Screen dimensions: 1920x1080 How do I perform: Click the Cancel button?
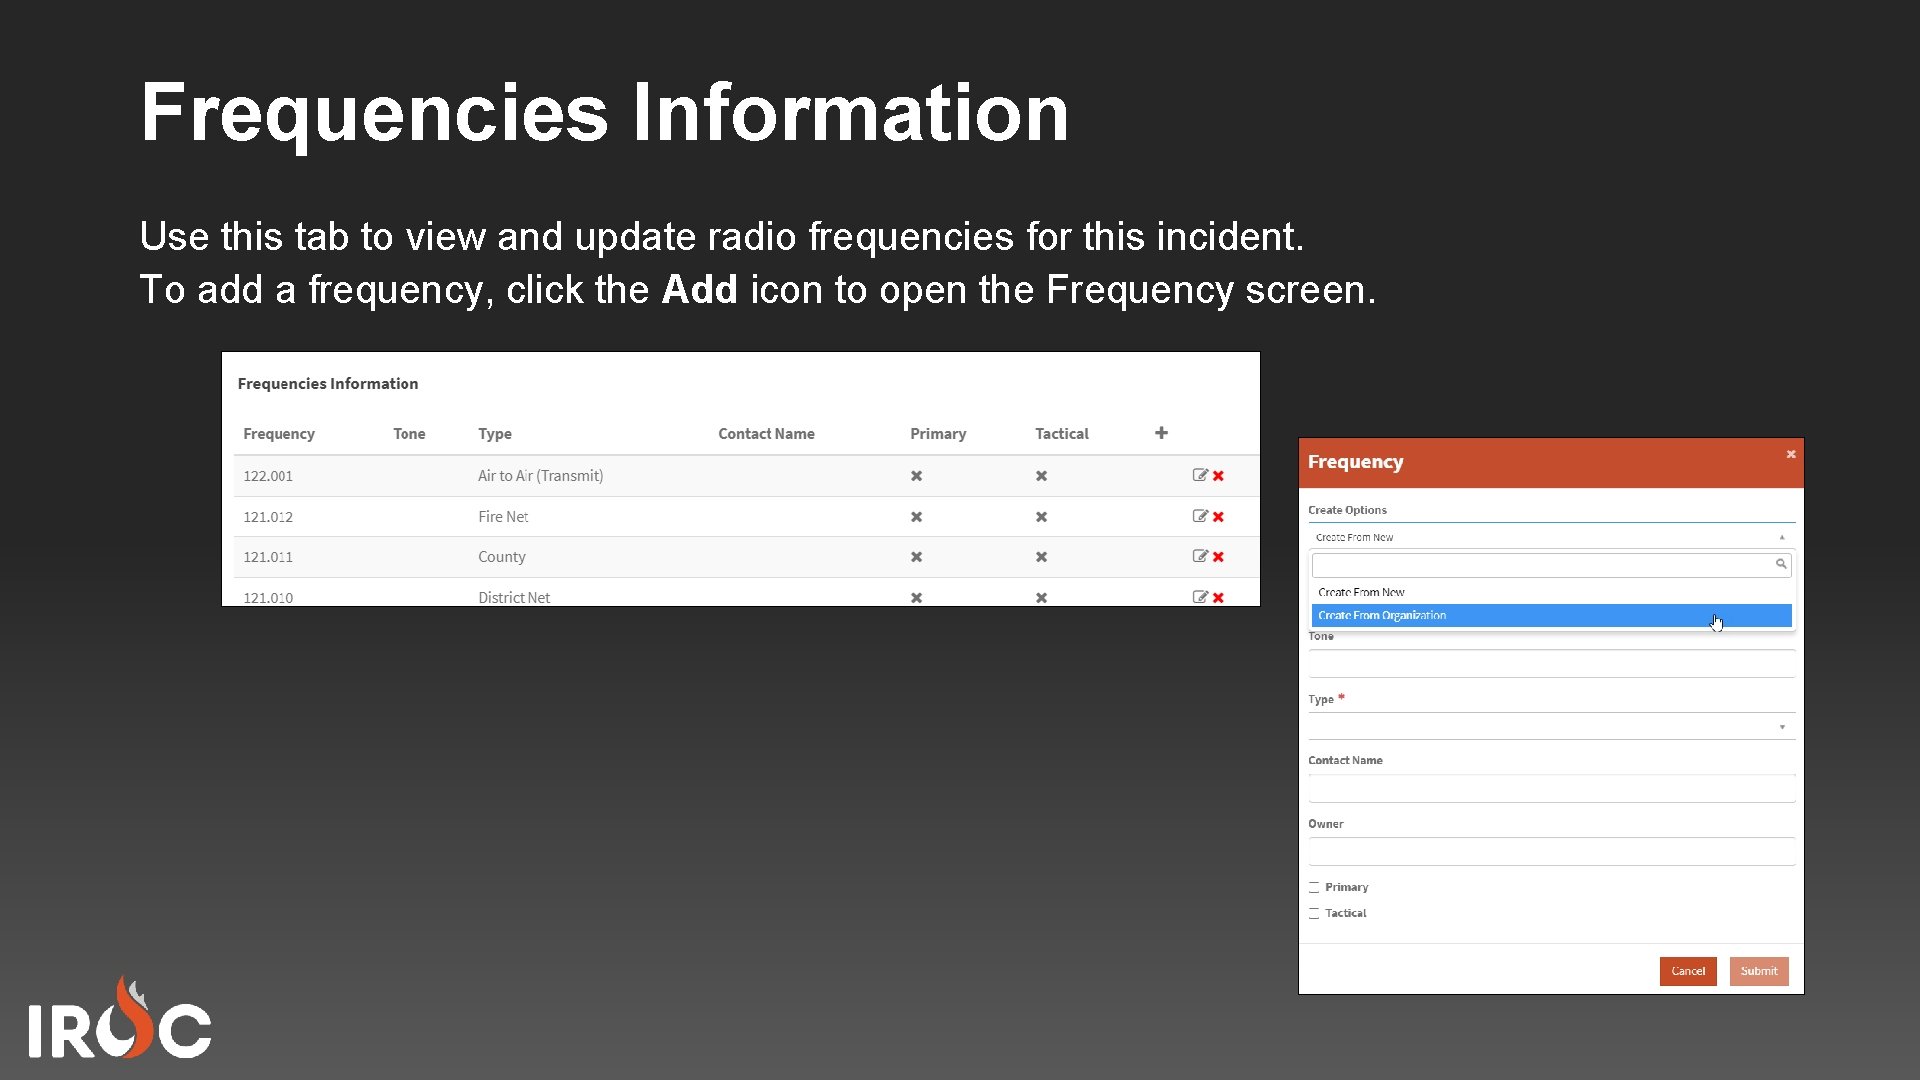(1688, 970)
